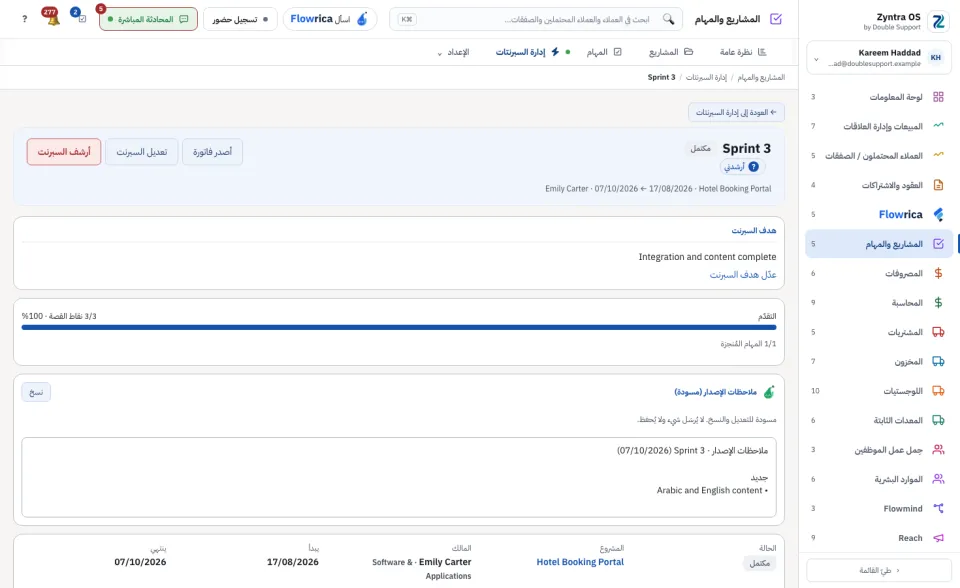Click the search magnifier icon
Image resolution: width=960 pixels, height=588 pixels.
point(669,19)
